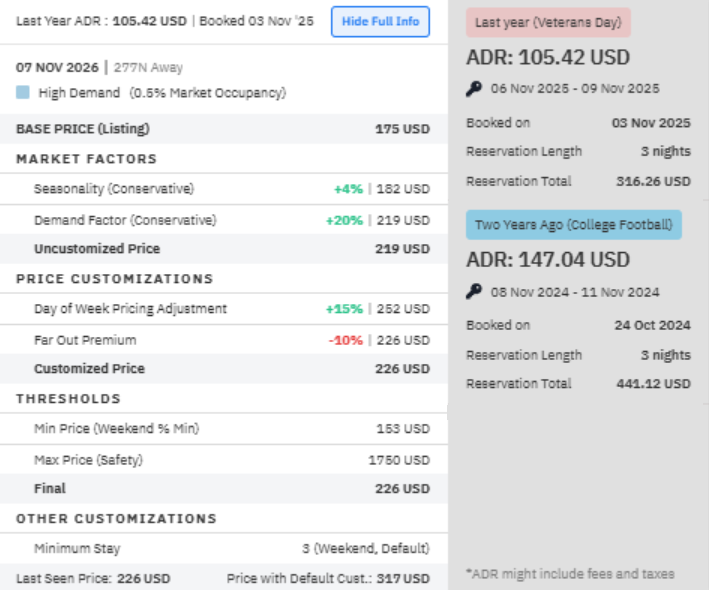
Task: Click the -10% Far Out Premium value
Action: point(345,340)
